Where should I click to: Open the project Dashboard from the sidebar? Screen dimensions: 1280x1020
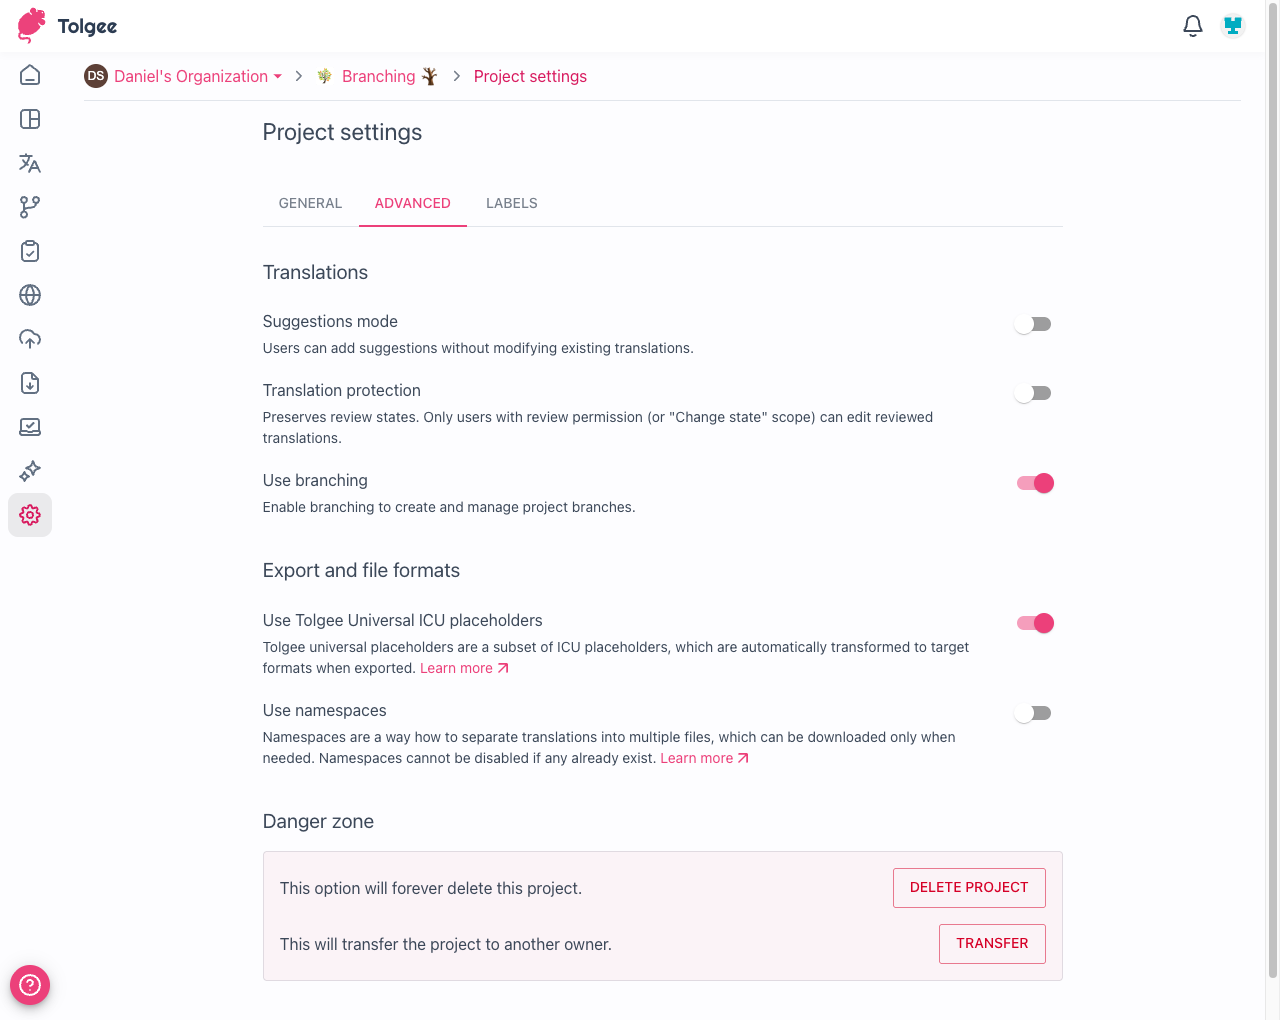(30, 119)
